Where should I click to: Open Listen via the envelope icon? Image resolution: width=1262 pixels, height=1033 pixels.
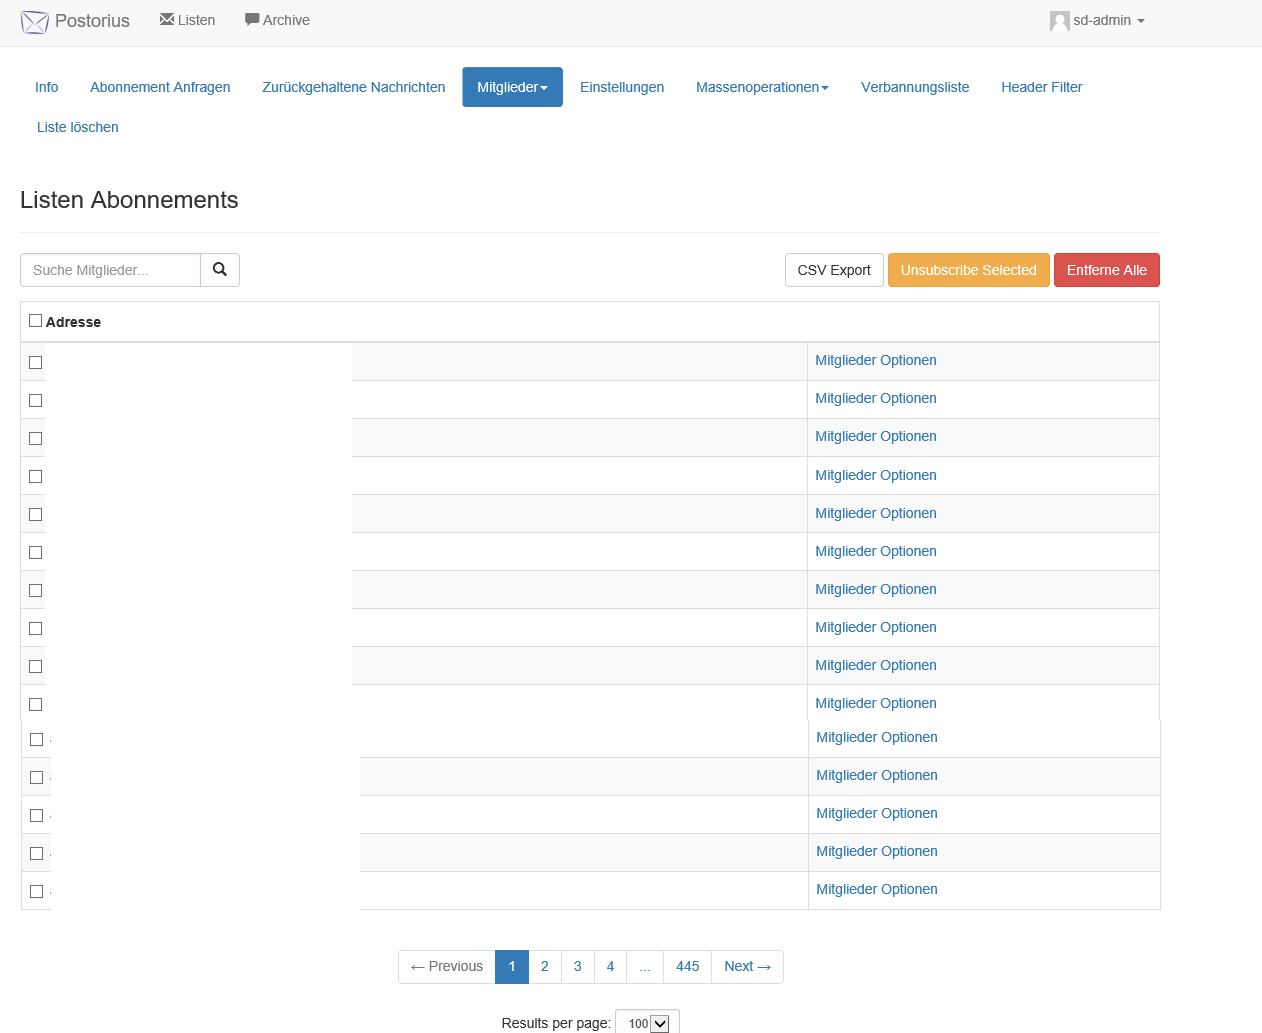pos(167,20)
